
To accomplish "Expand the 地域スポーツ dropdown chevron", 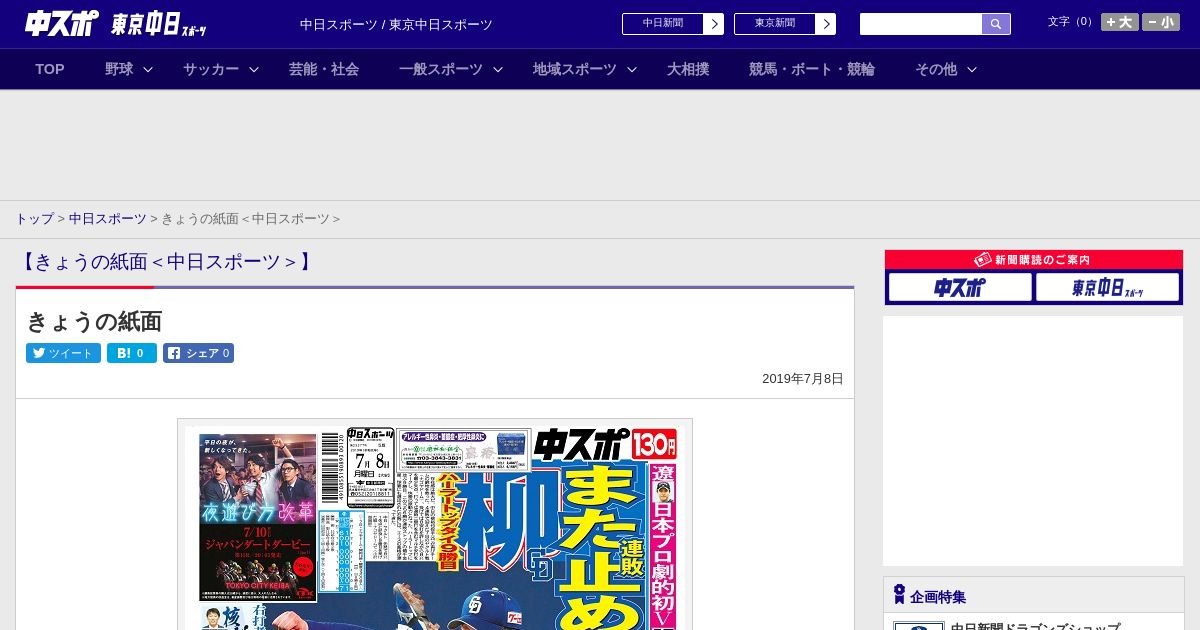I will [x=632, y=69].
